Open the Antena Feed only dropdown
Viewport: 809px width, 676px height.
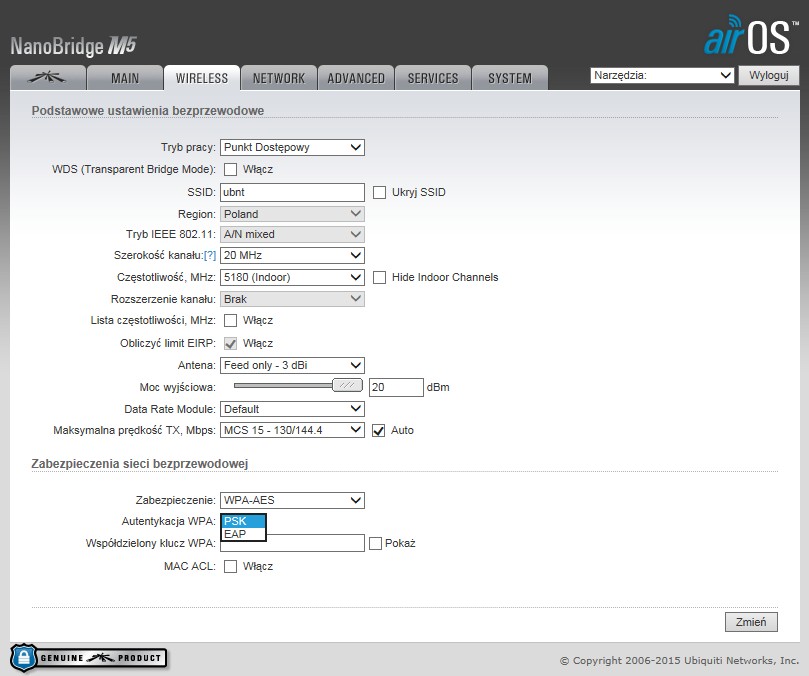click(x=292, y=365)
